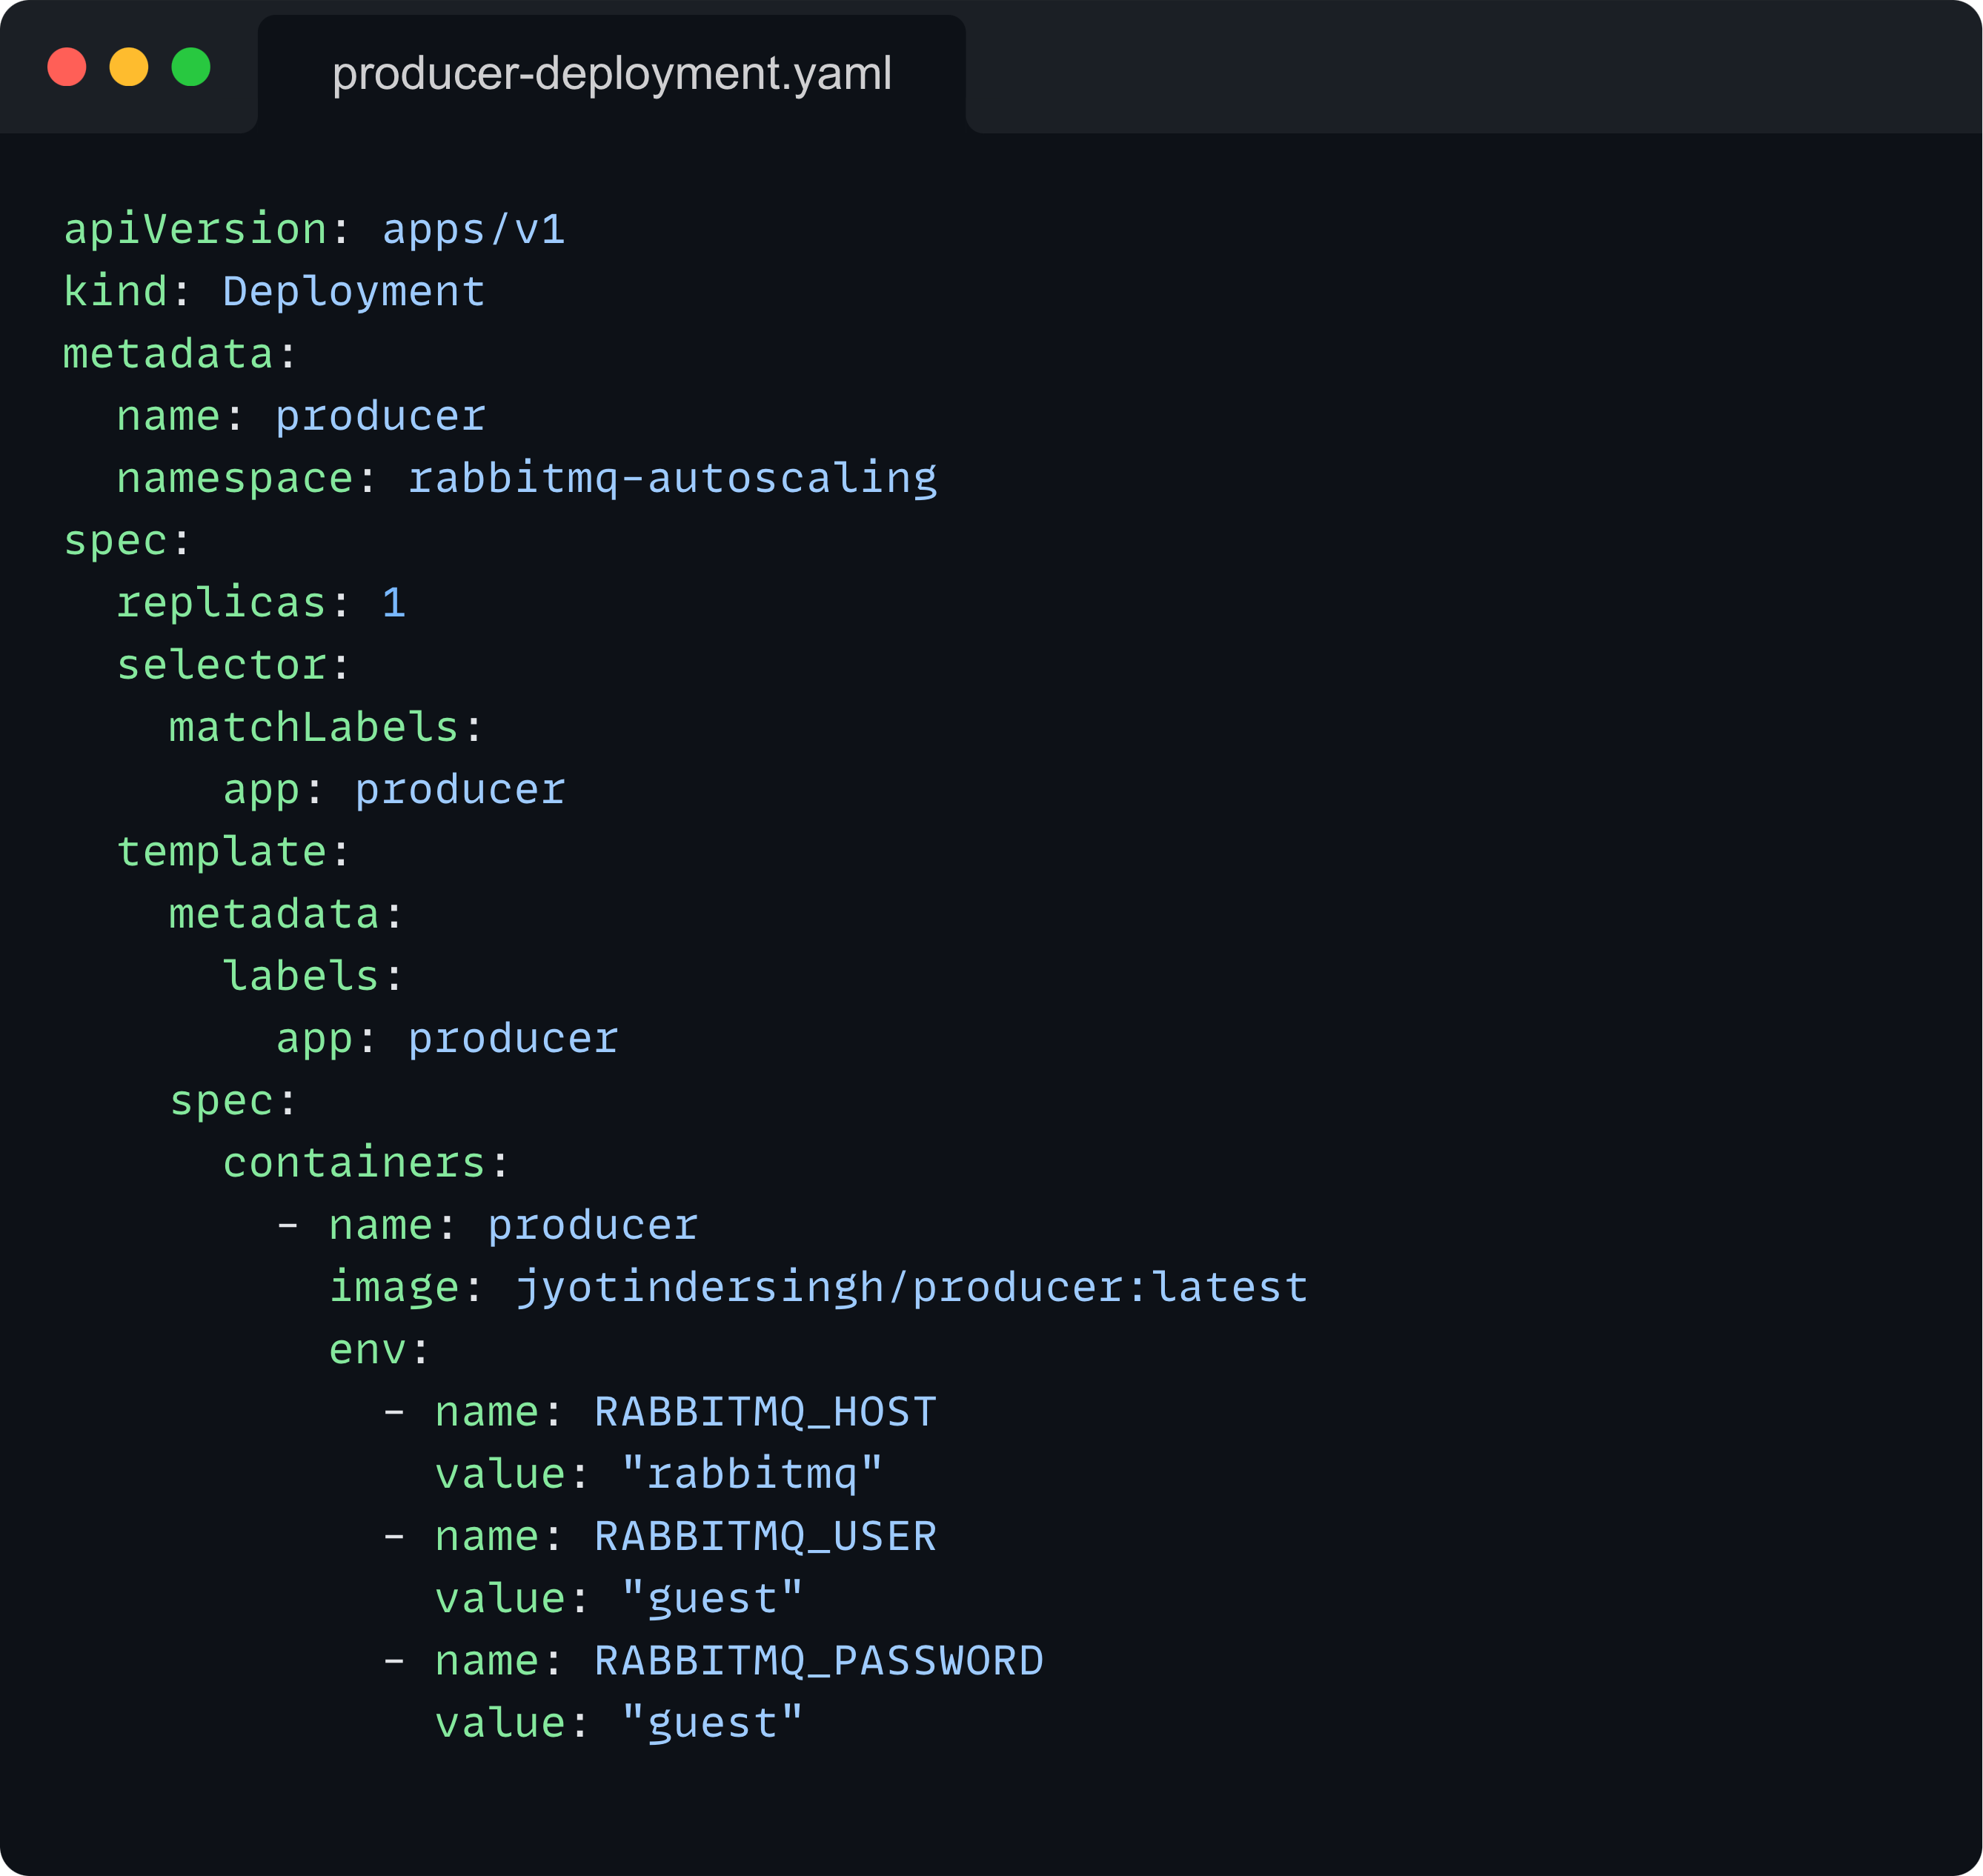Select the producer-deployment.yaml tab
The width and height of the screenshot is (1983, 1876).
click(x=611, y=74)
